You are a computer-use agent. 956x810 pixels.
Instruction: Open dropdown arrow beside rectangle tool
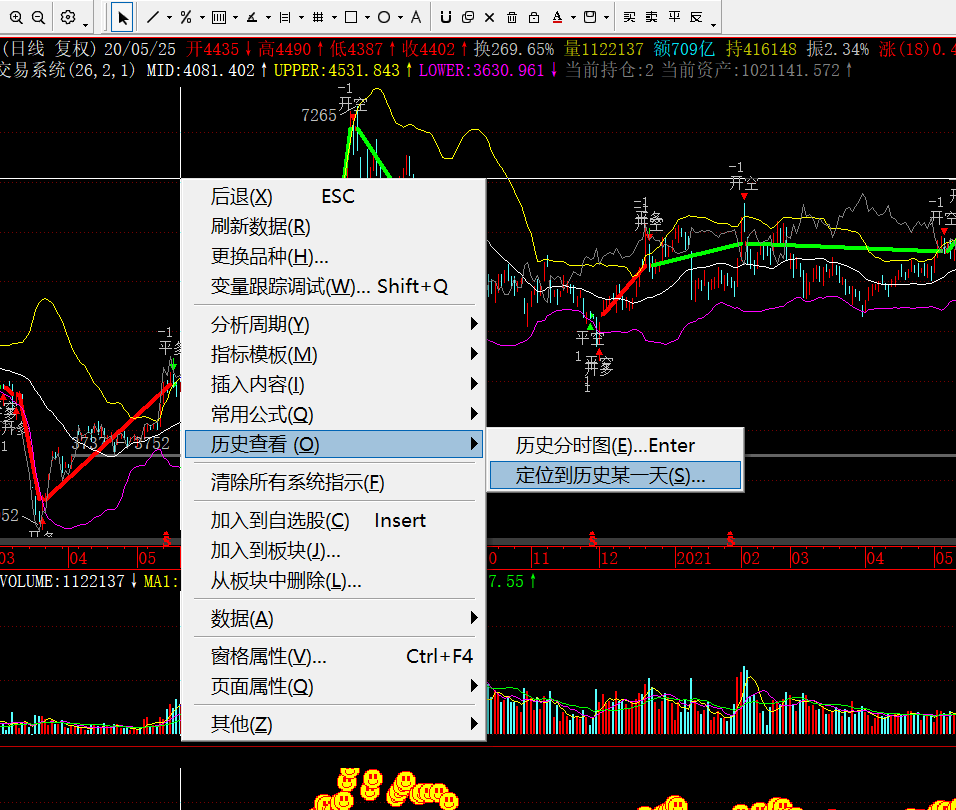click(x=367, y=18)
